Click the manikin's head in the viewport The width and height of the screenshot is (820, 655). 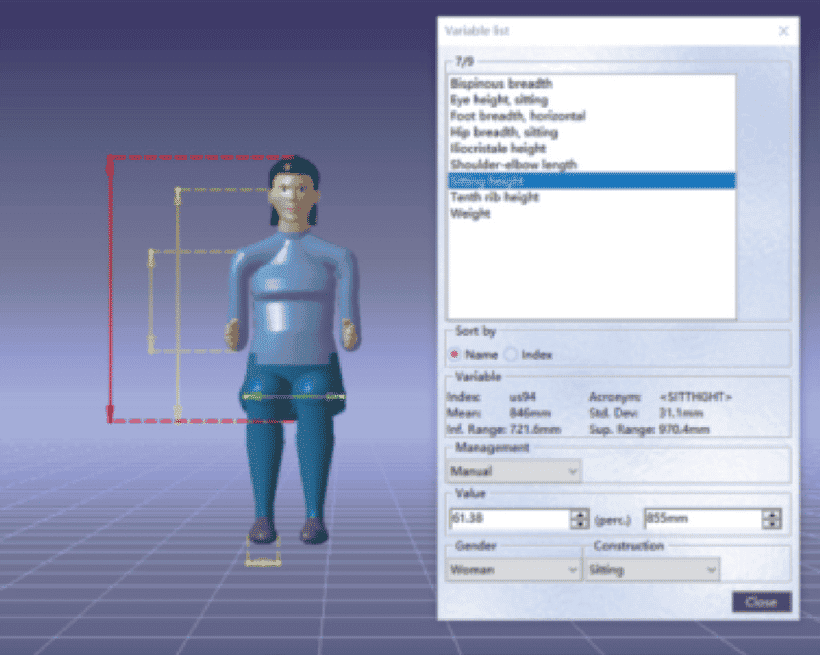(293, 192)
